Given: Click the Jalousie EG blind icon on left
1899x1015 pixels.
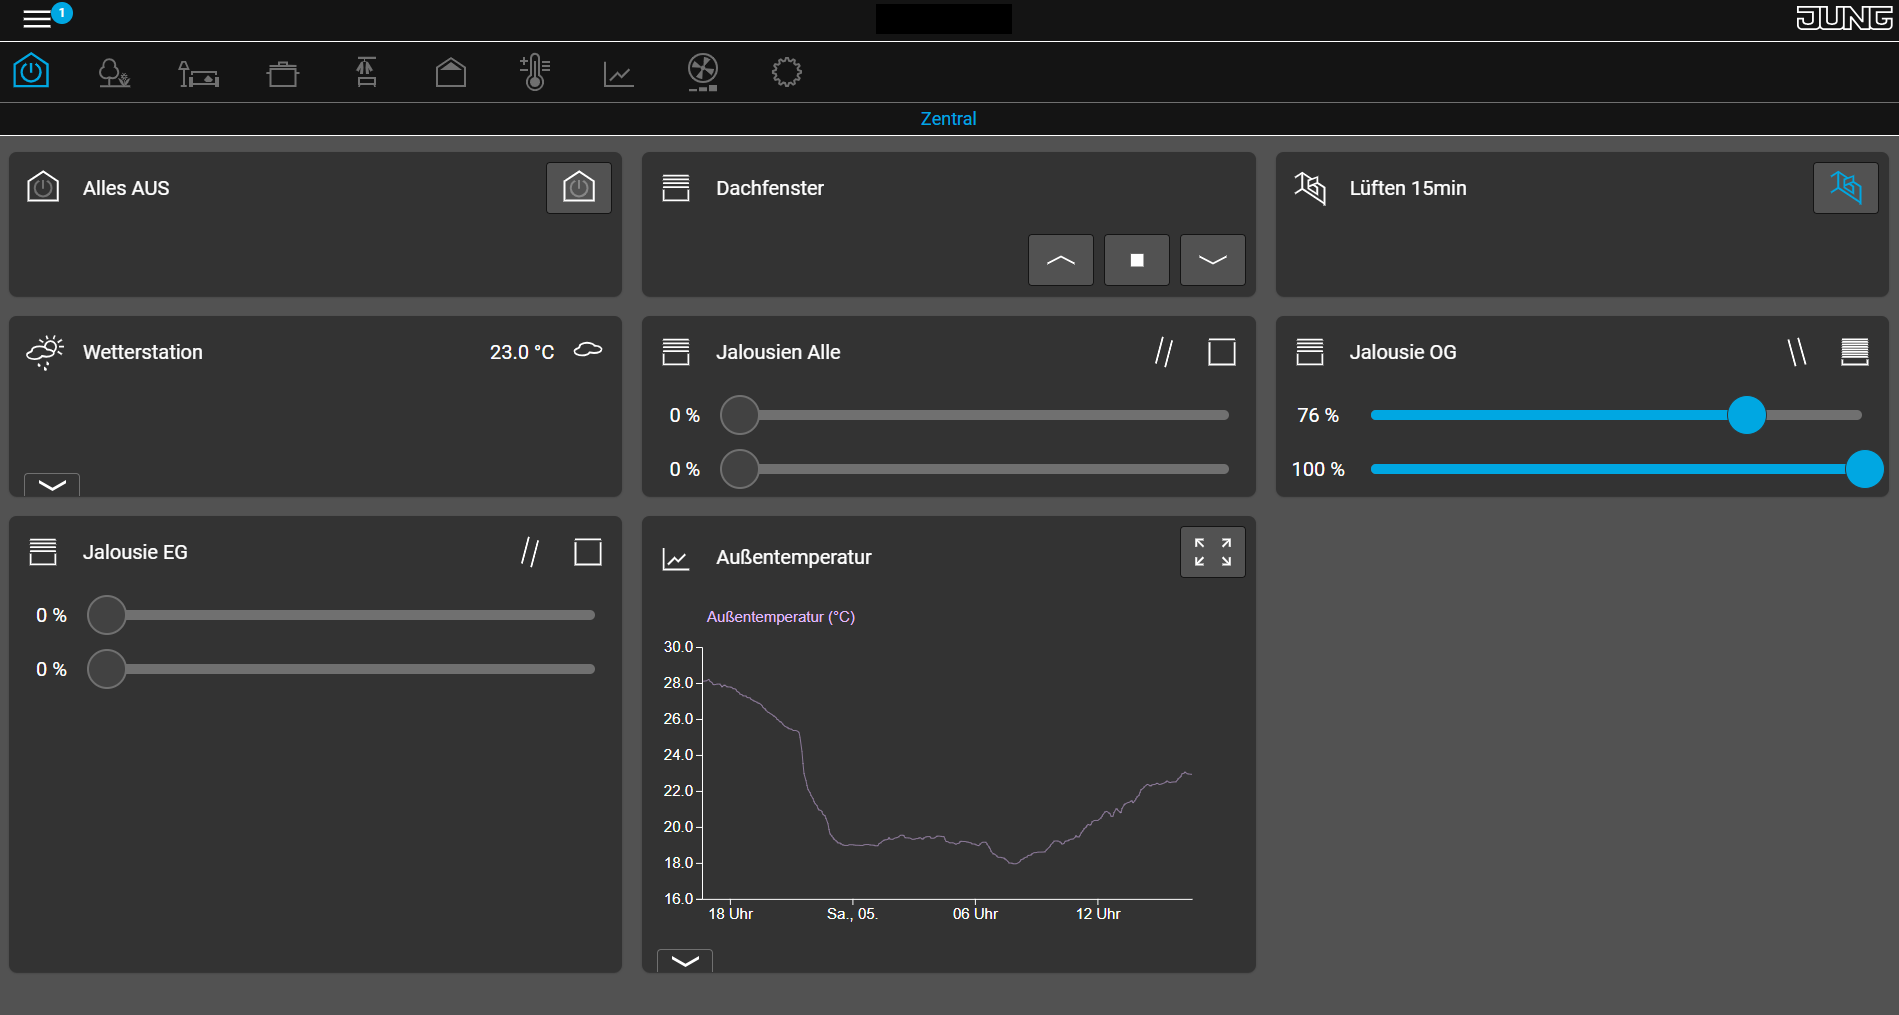Looking at the screenshot, I should (43, 552).
